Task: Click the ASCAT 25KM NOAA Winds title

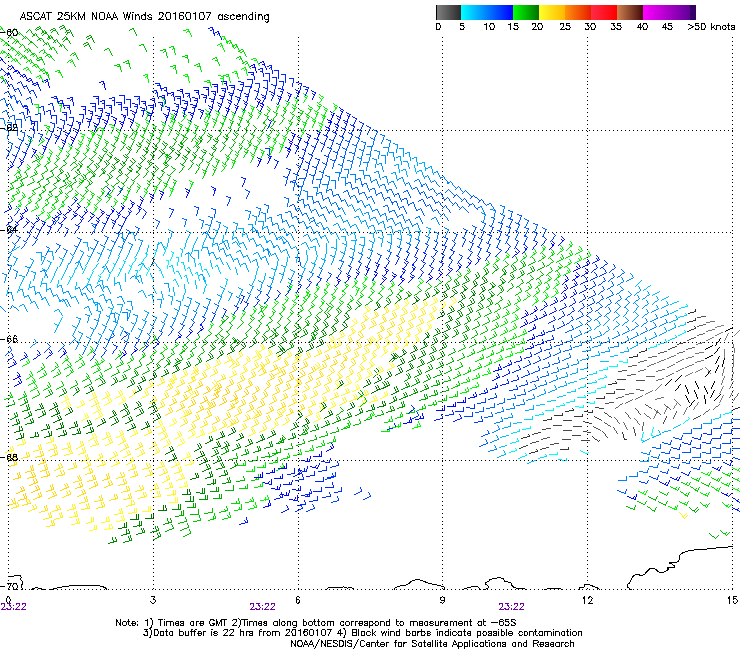Action: [144, 17]
